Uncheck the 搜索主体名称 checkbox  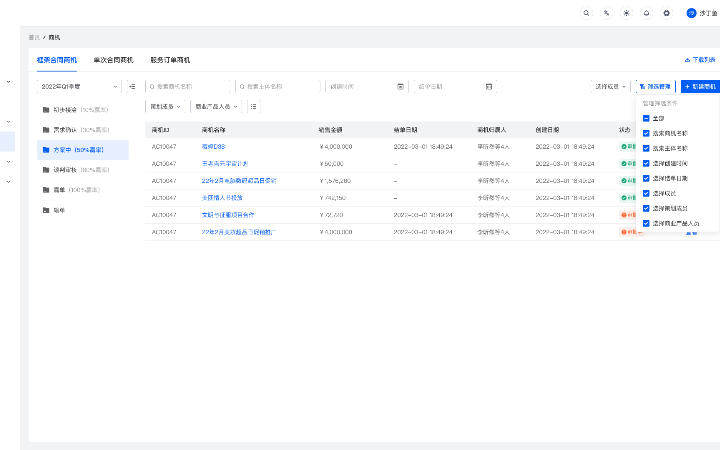coord(646,148)
